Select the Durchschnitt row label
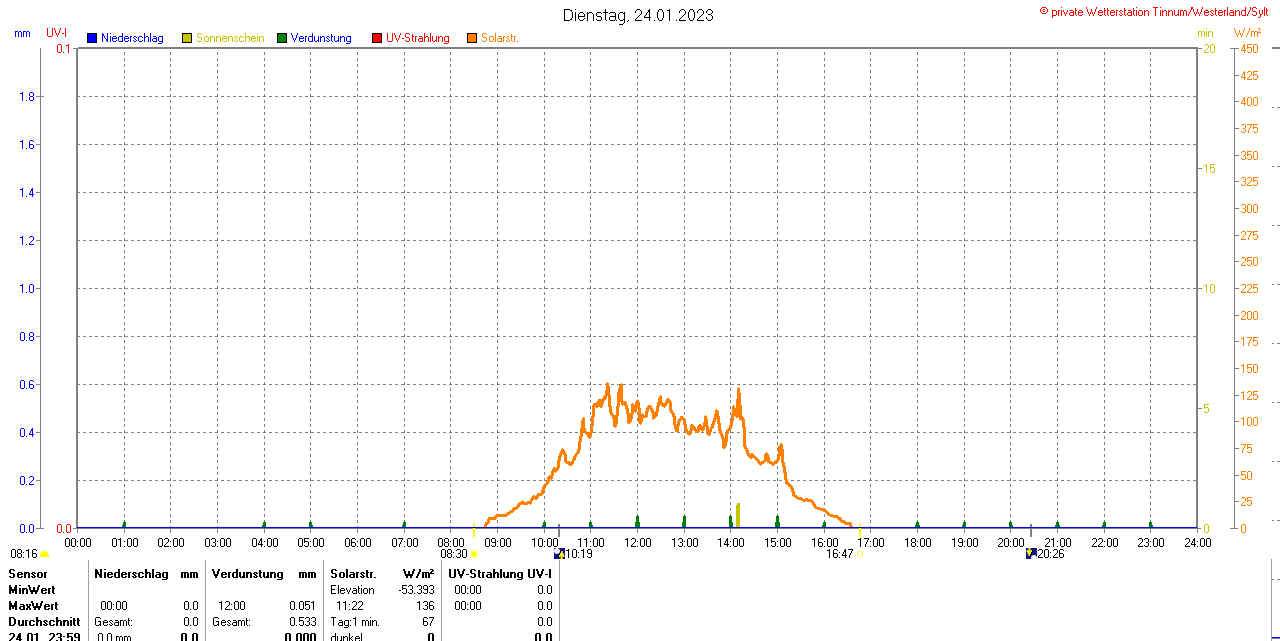 coord(44,622)
